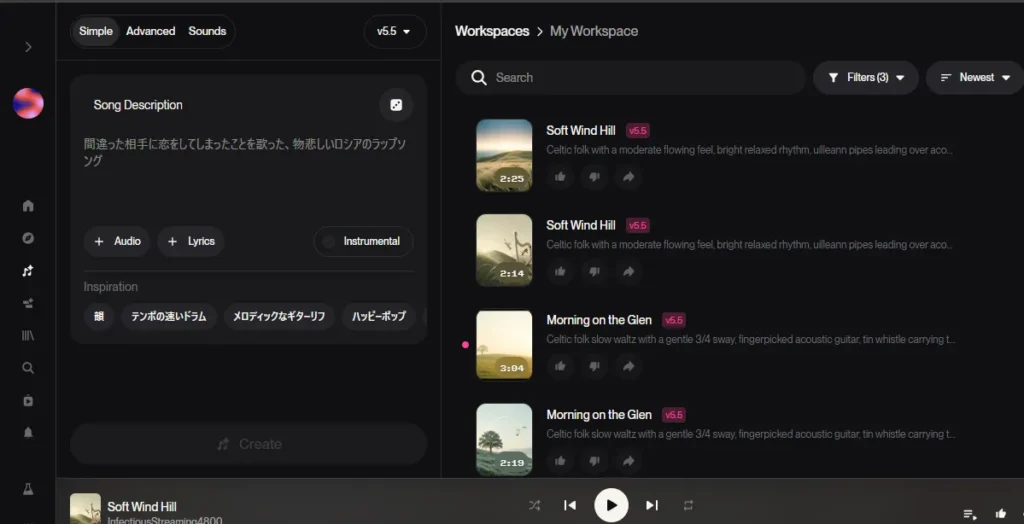Open the Explore compass icon in sidebar
Viewport: 1024px width, 524px height.
click(x=28, y=238)
